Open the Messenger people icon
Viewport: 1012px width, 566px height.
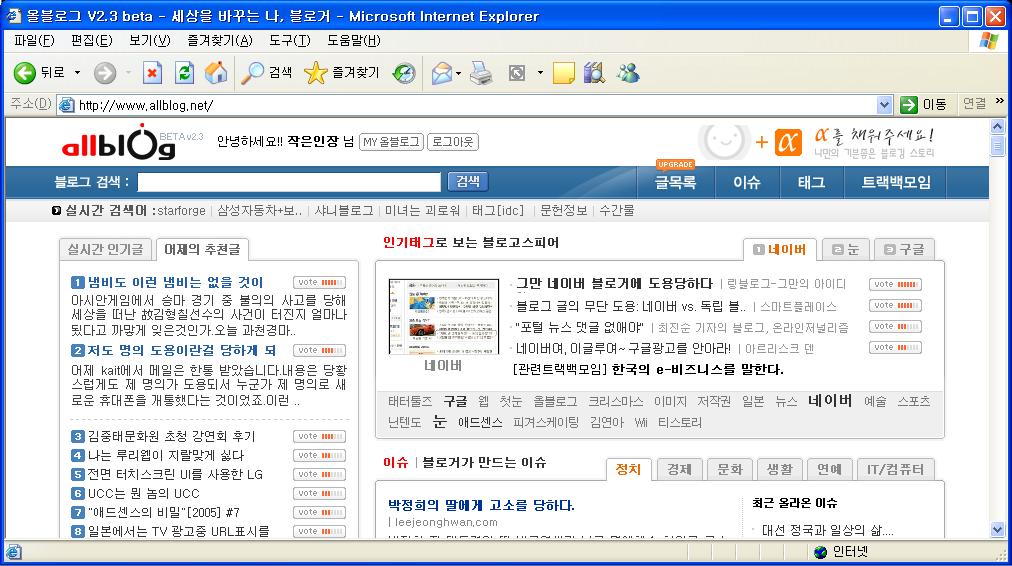(x=627, y=73)
